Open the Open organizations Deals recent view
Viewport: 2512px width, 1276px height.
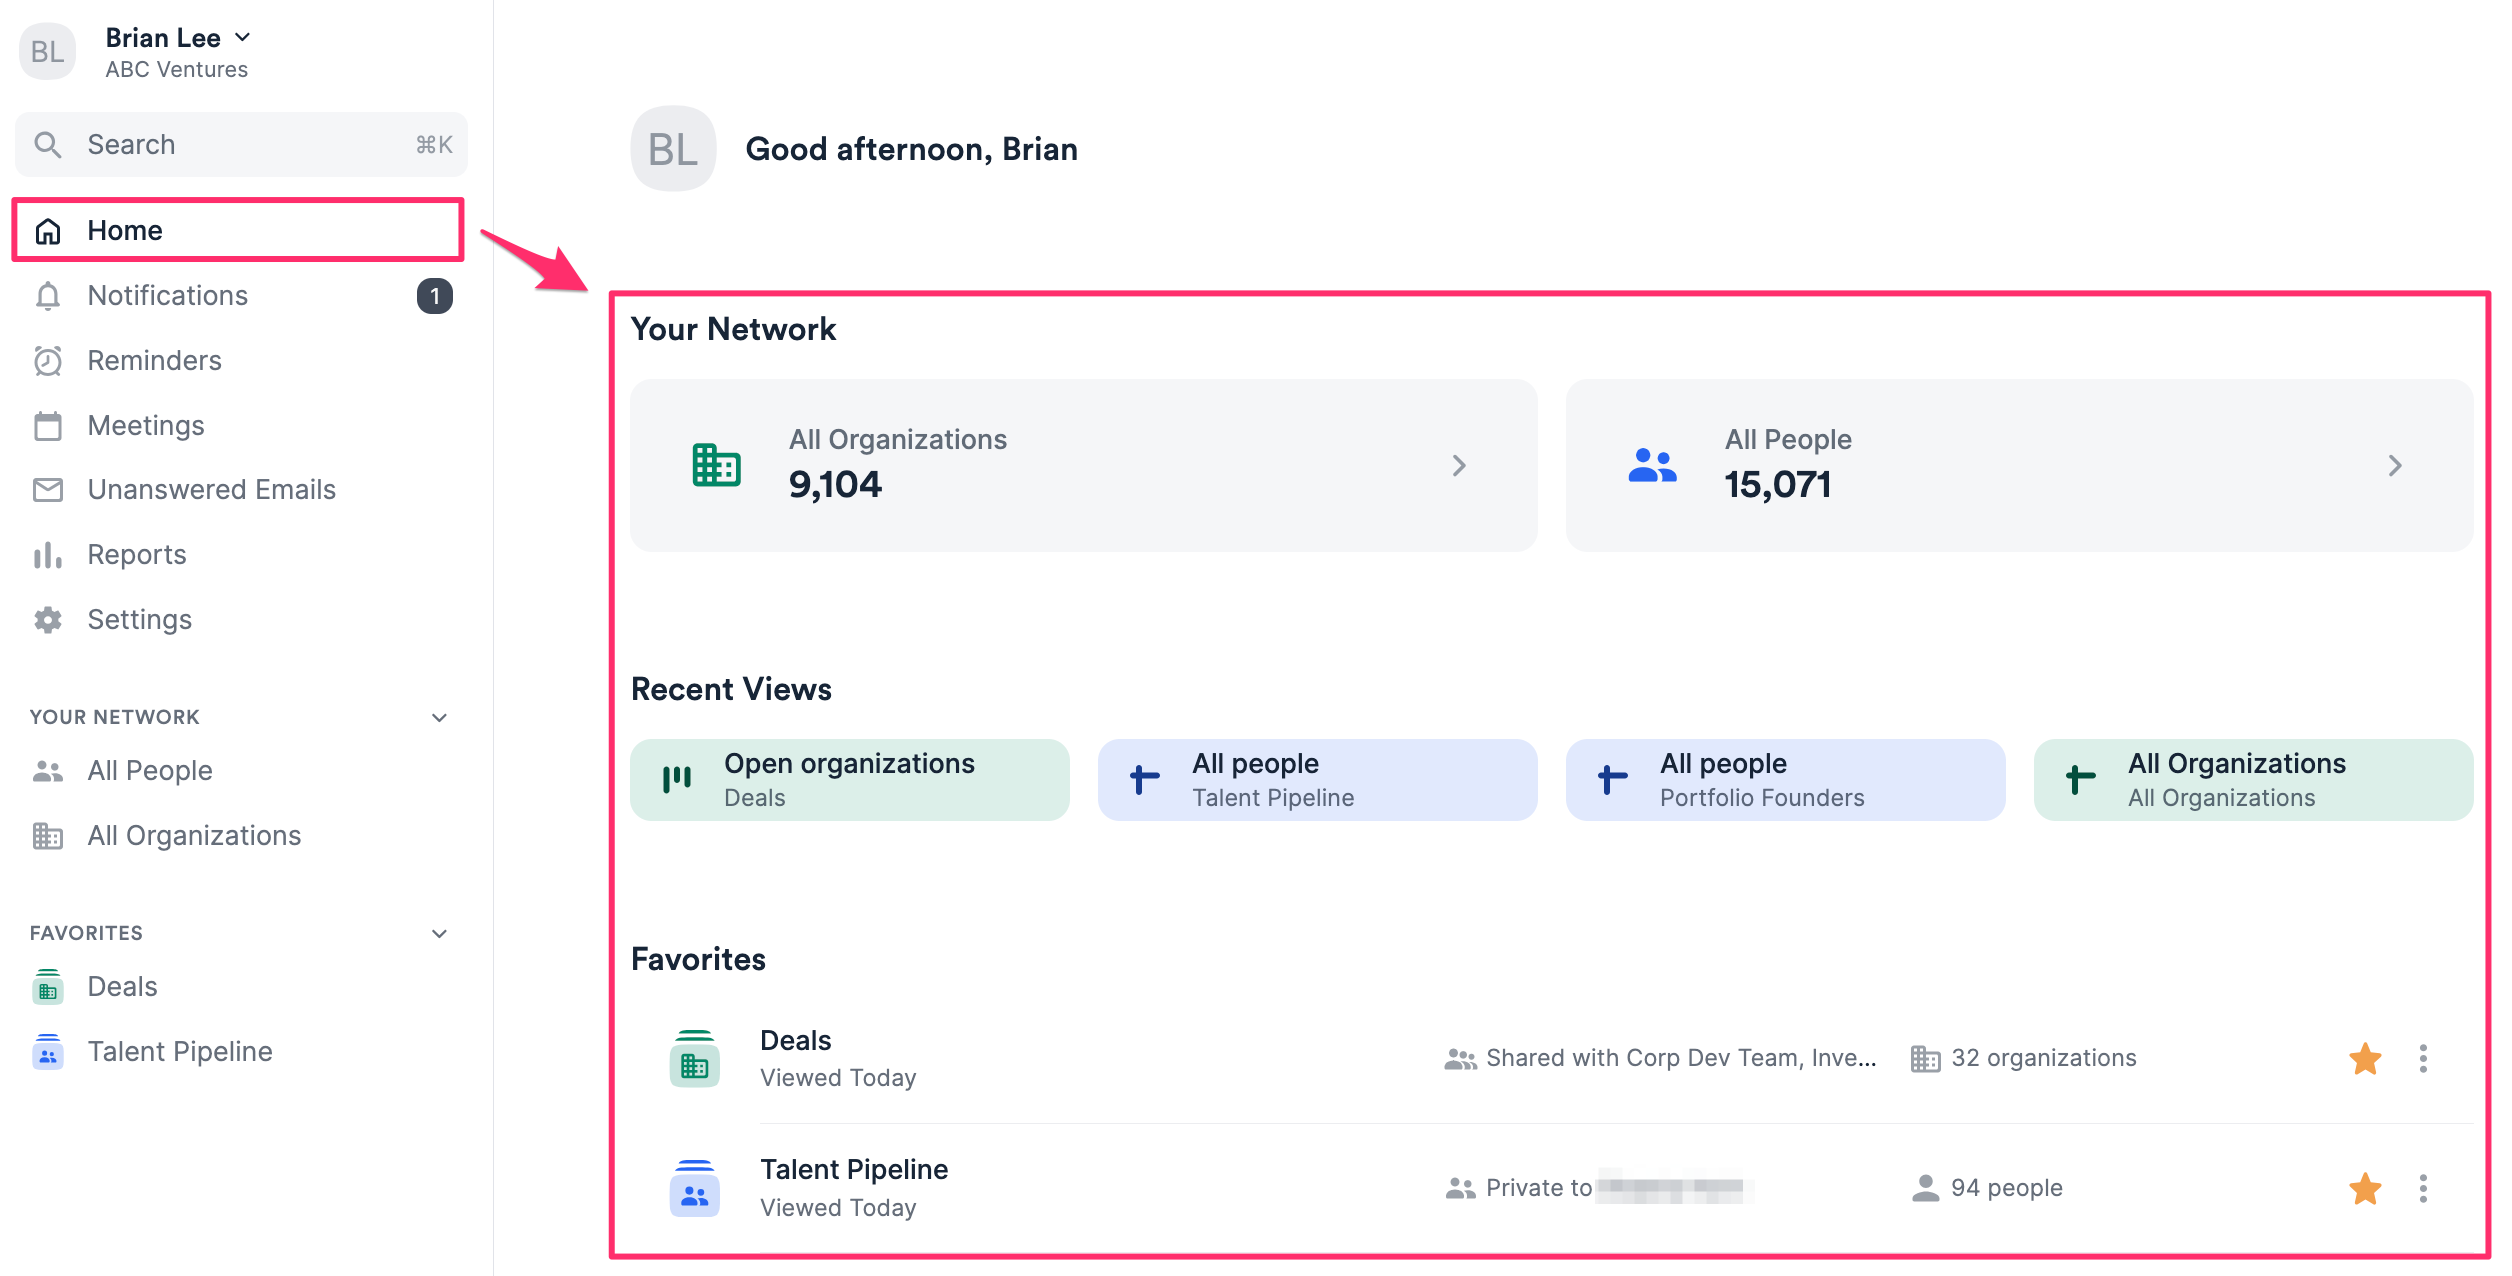click(849, 779)
